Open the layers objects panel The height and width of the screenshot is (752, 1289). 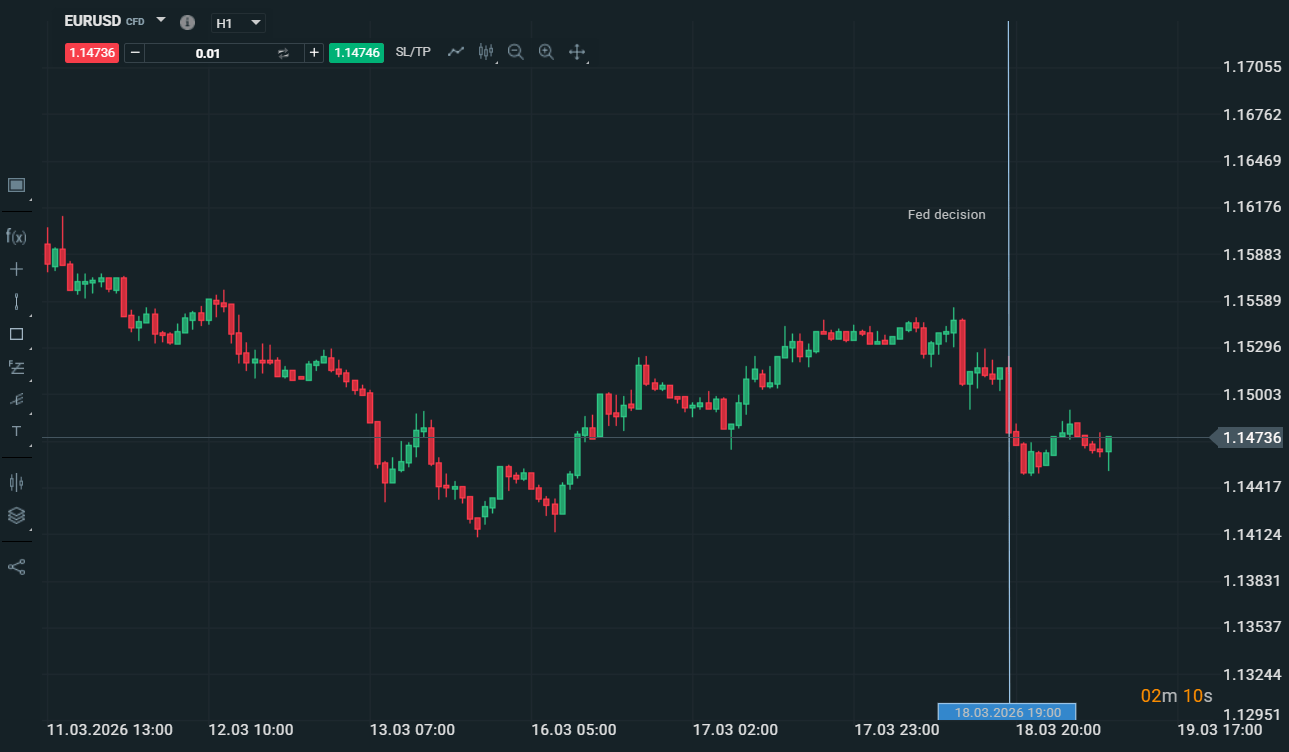16,515
